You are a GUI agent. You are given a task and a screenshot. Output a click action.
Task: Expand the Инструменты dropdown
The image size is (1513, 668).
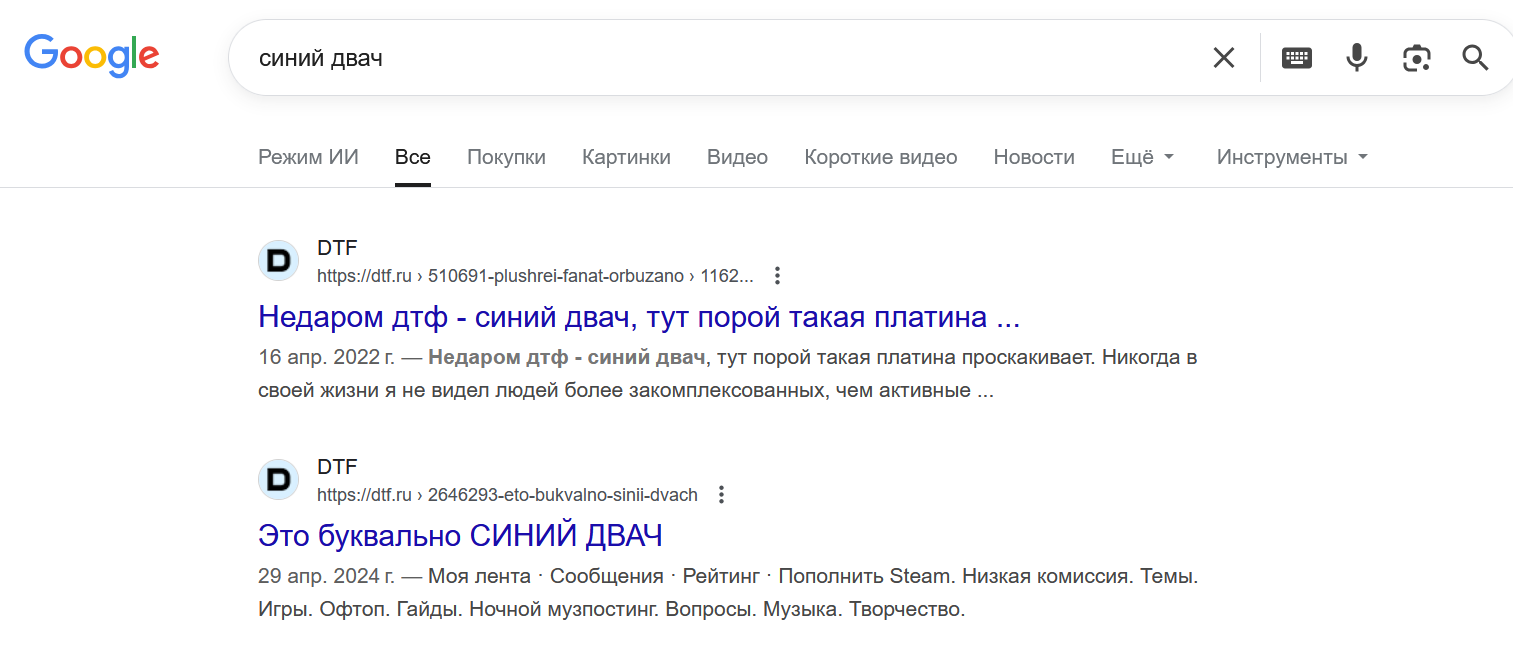[x=1292, y=157]
